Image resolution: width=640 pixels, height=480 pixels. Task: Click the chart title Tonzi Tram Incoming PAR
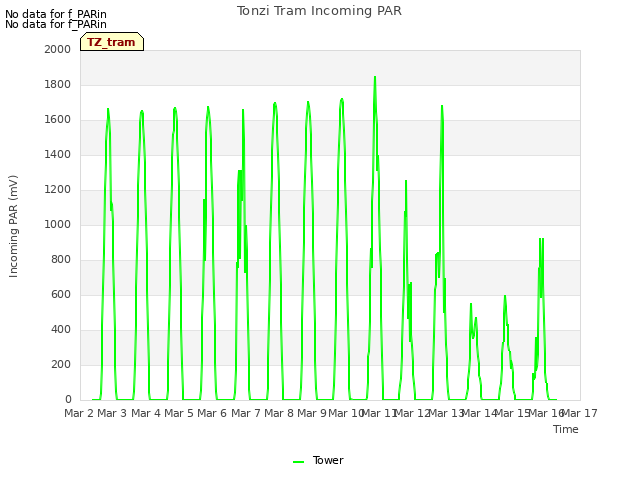(319, 11)
